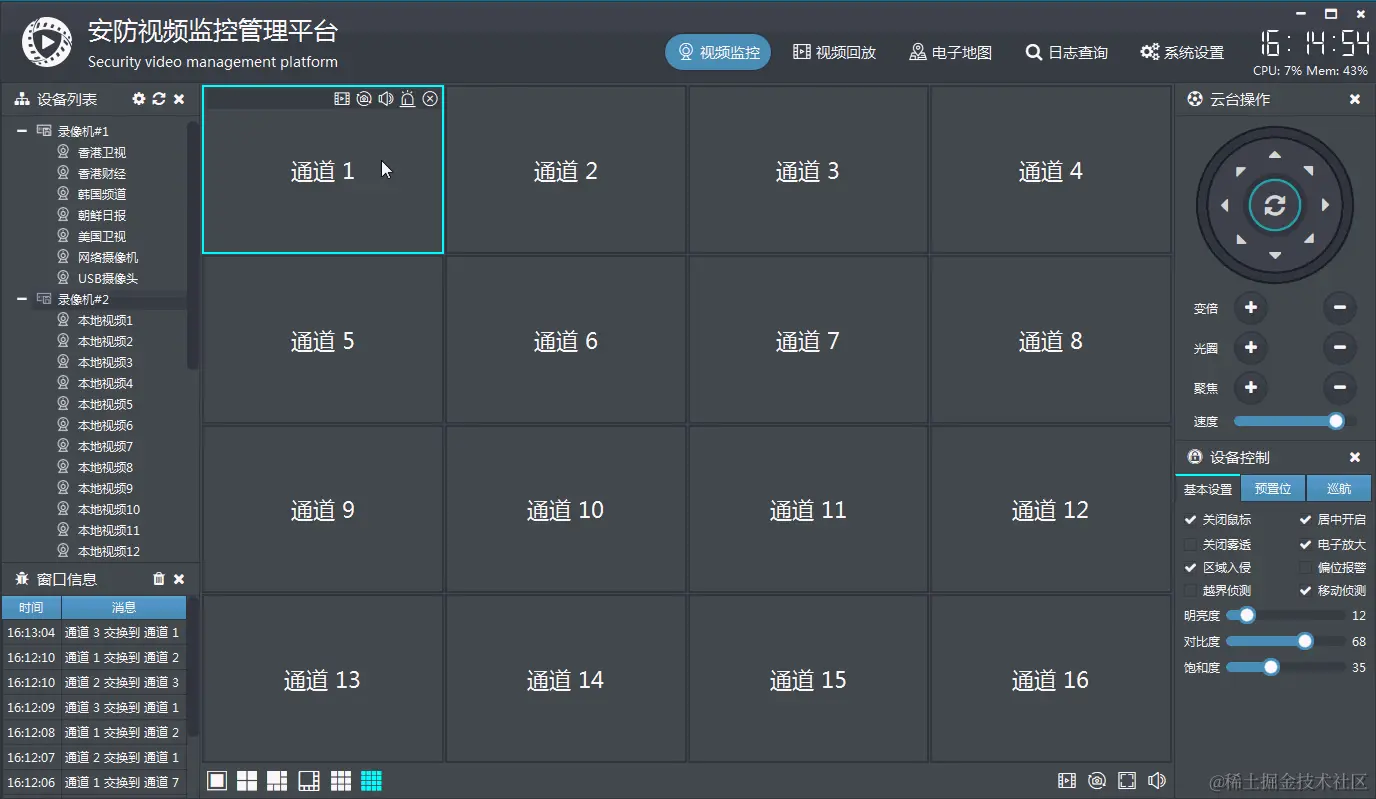Enable the 关闭雾透 checkbox
Image resolution: width=1376 pixels, height=799 pixels.
(x=1190, y=545)
